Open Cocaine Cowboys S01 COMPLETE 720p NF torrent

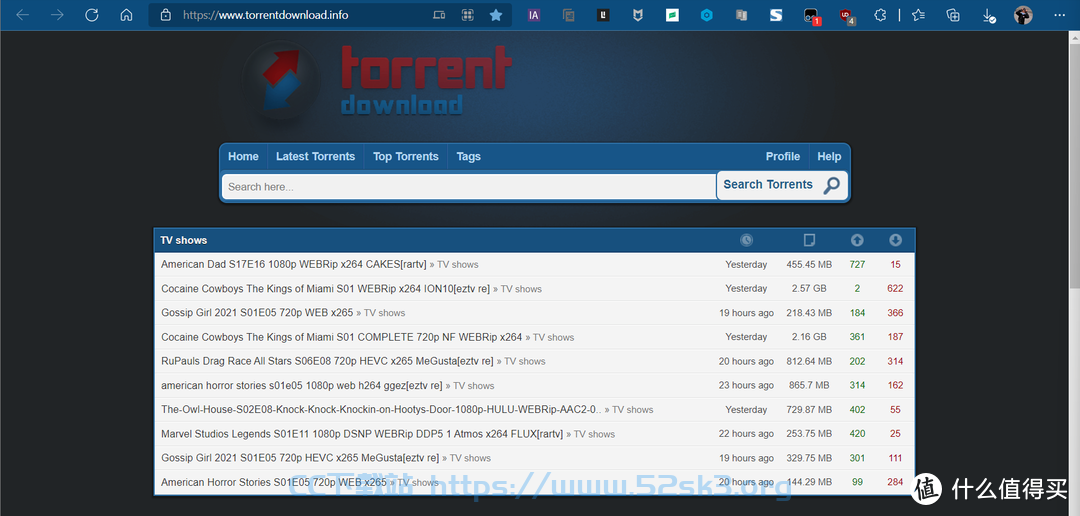(x=342, y=337)
